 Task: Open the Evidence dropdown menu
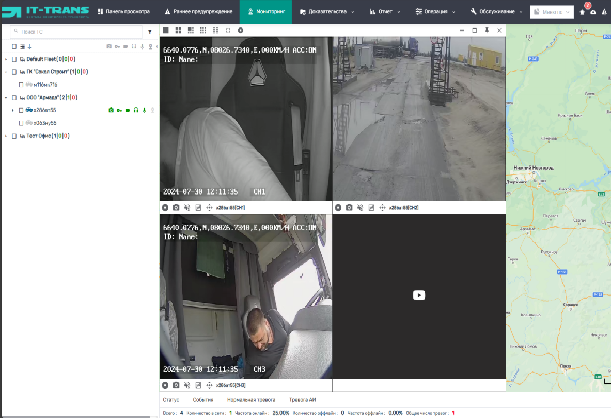click(x=327, y=12)
